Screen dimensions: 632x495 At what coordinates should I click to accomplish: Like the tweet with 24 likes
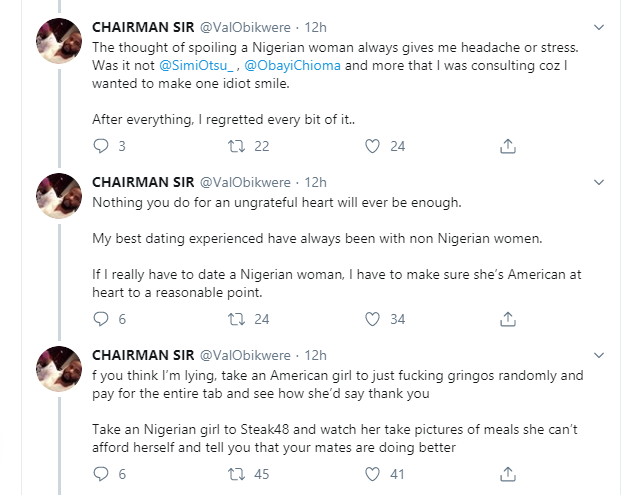pos(373,146)
